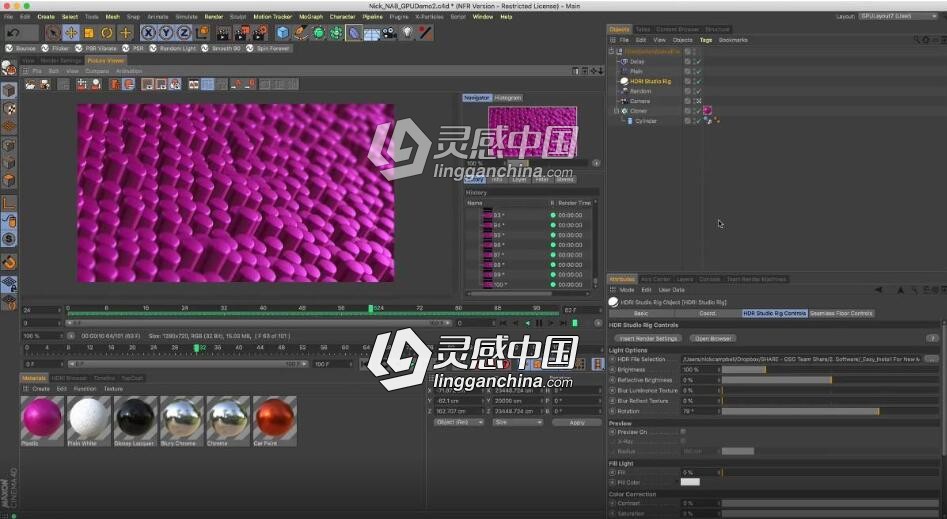Activate the Rotate tool
Image resolution: width=947 pixels, height=519 pixels.
pyautogui.click(x=107, y=33)
